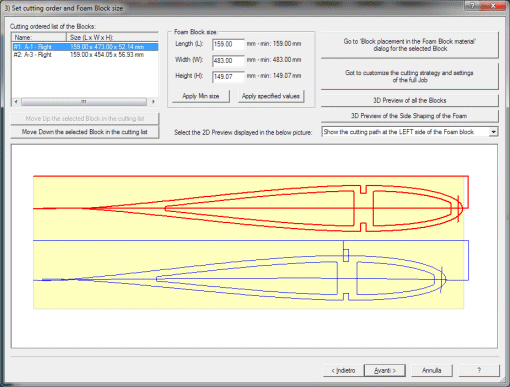510x387 pixels.
Task: Click Apply Min size button
Action: coord(201,96)
